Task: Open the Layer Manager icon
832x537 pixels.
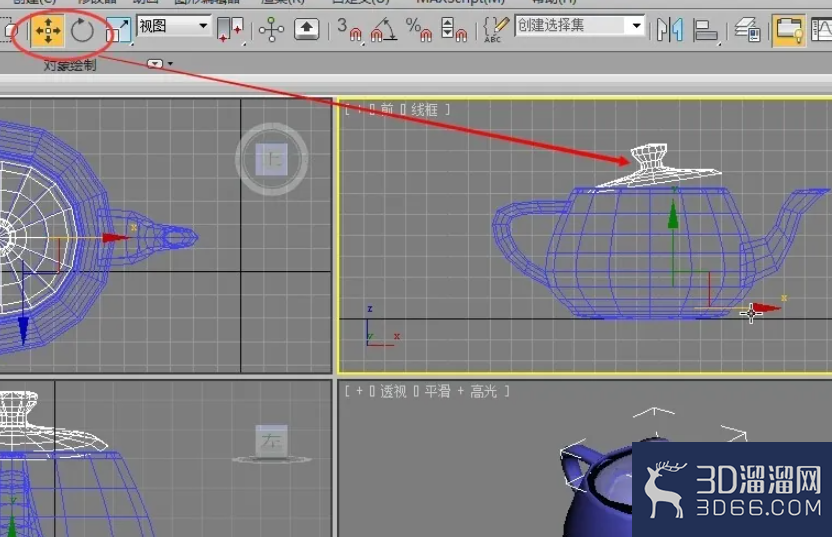Action: [747, 30]
